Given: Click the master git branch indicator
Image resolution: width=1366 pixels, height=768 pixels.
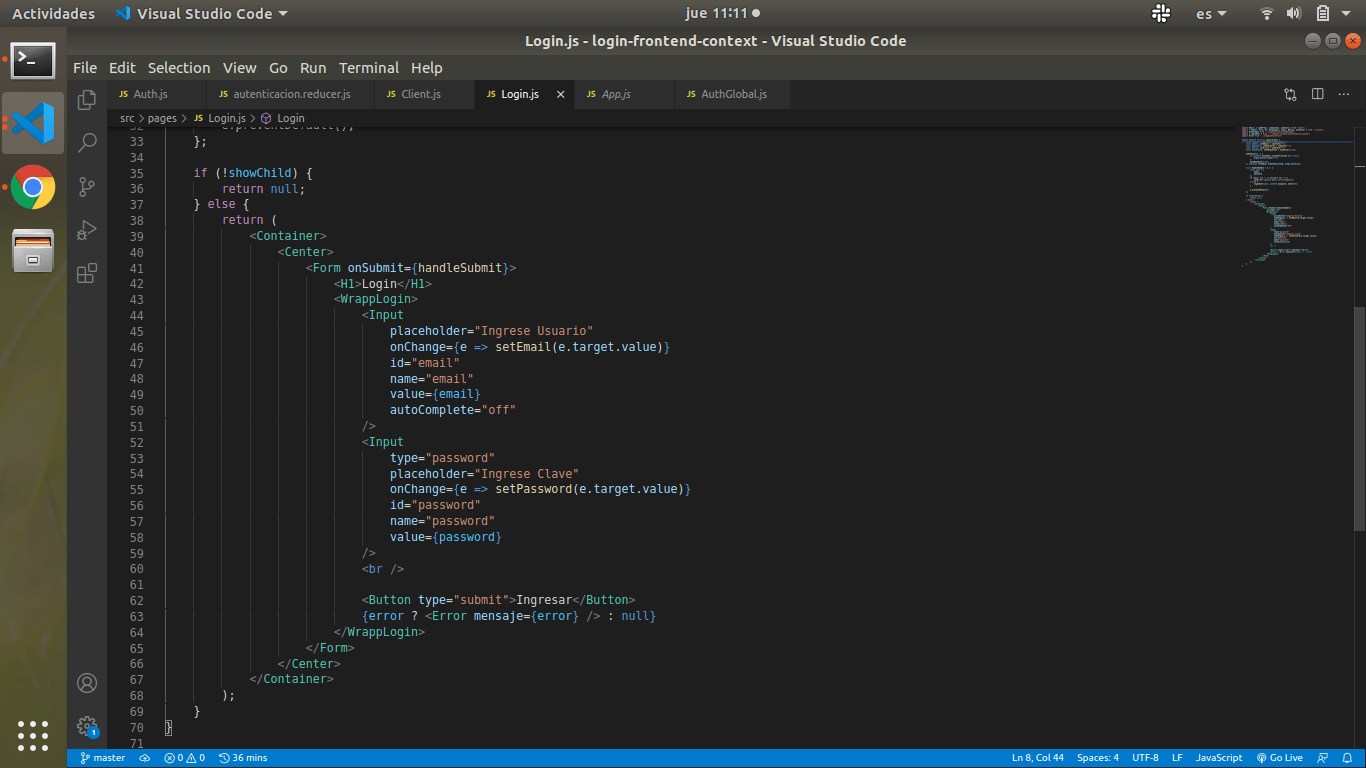Looking at the screenshot, I should (103, 758).
